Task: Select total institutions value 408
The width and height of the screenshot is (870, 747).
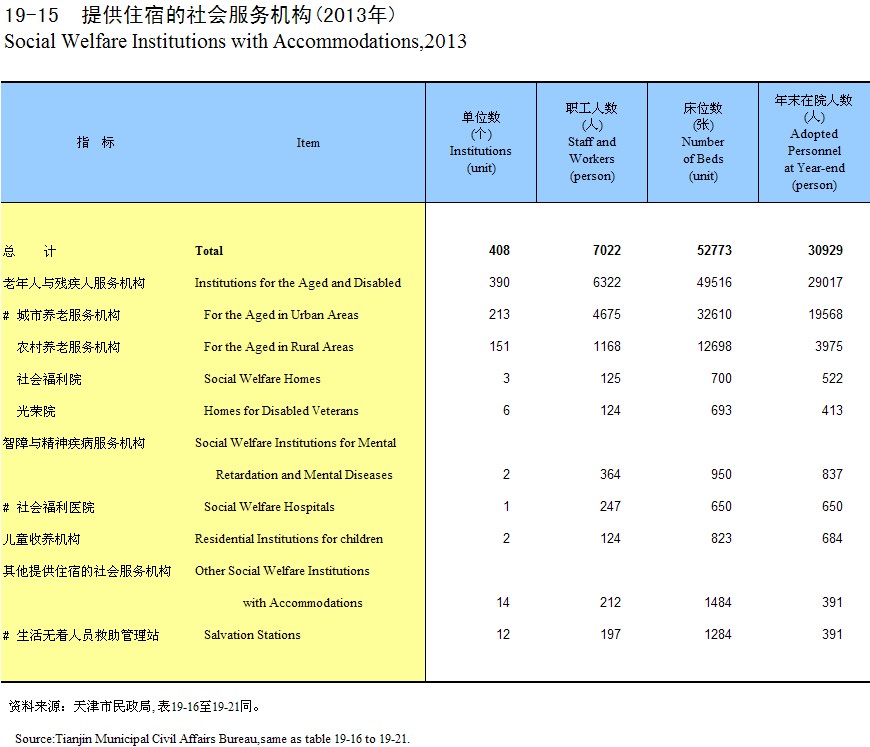Action: 498,251
